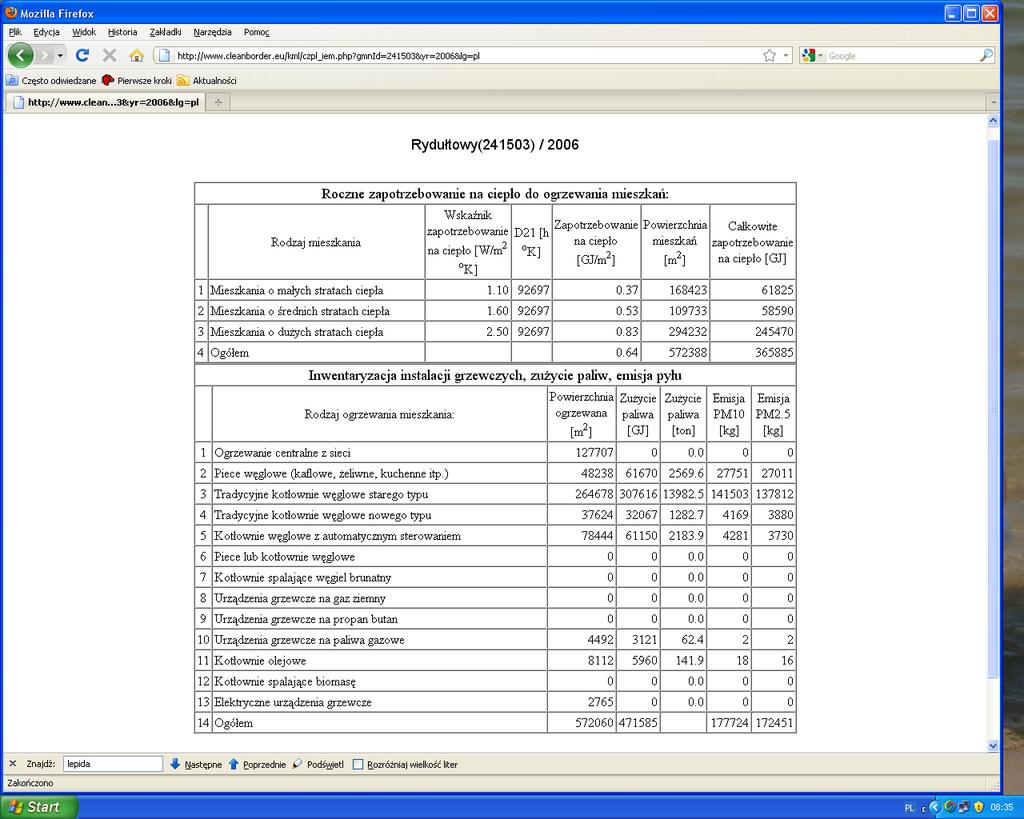Open the back/forward history dropdown arrow
Viewport: 1024px width, 819px height.
click(60, 56)
